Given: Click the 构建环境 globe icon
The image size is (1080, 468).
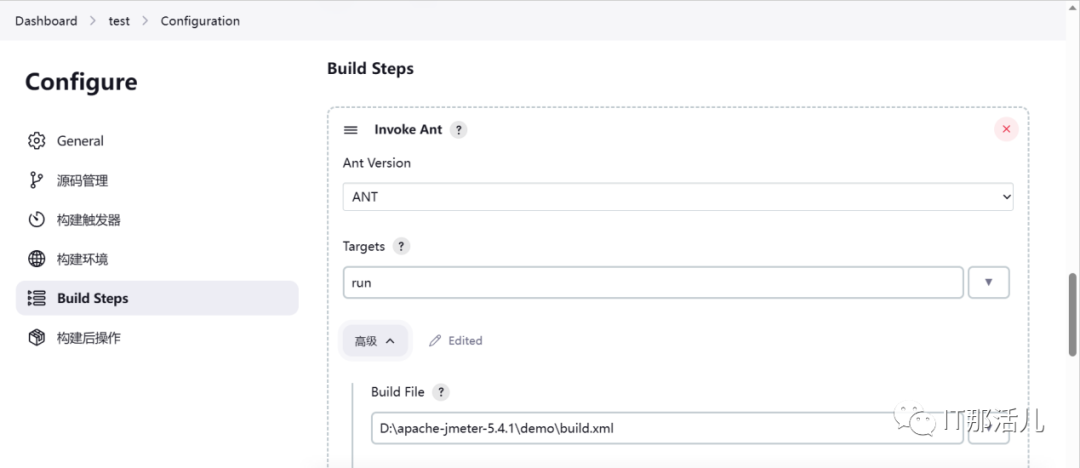Looking at the screenshot, I should coord(37,259).
